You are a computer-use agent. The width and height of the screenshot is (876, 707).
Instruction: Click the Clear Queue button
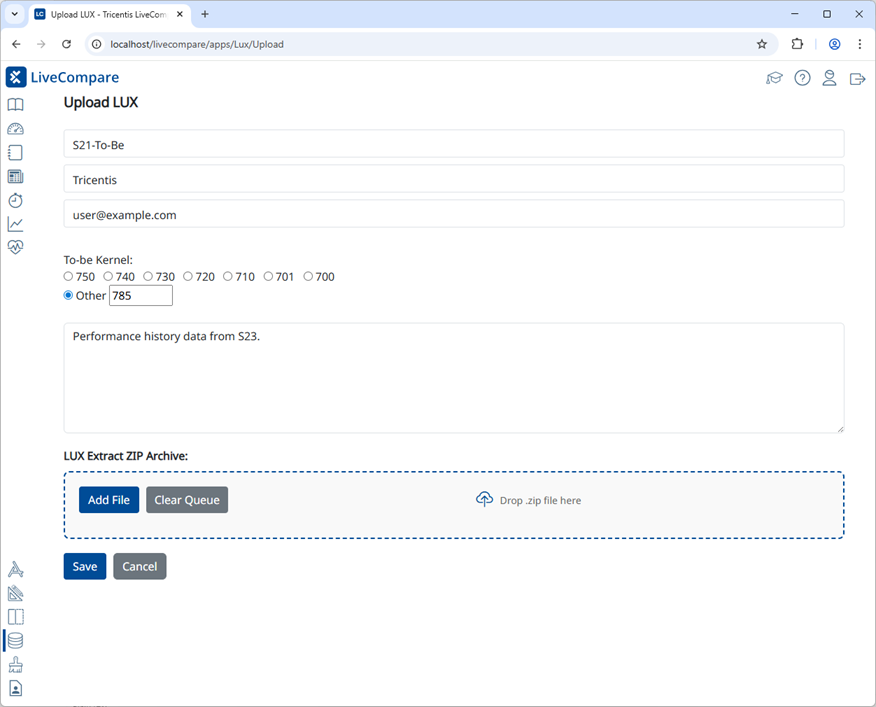point(186,499)
